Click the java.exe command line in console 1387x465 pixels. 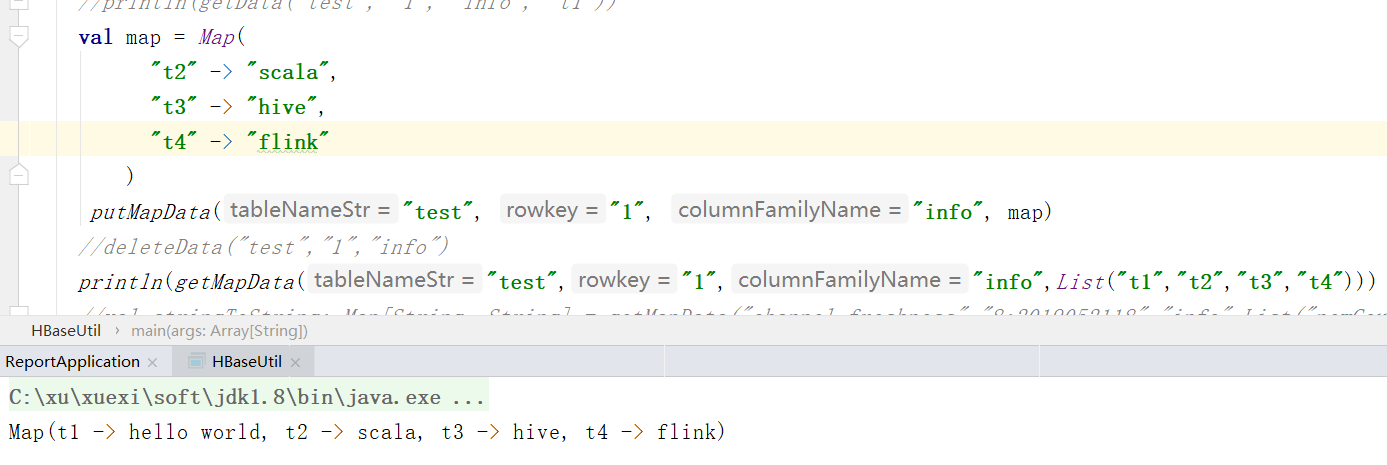pyautogui.click(x=248, y=397)
